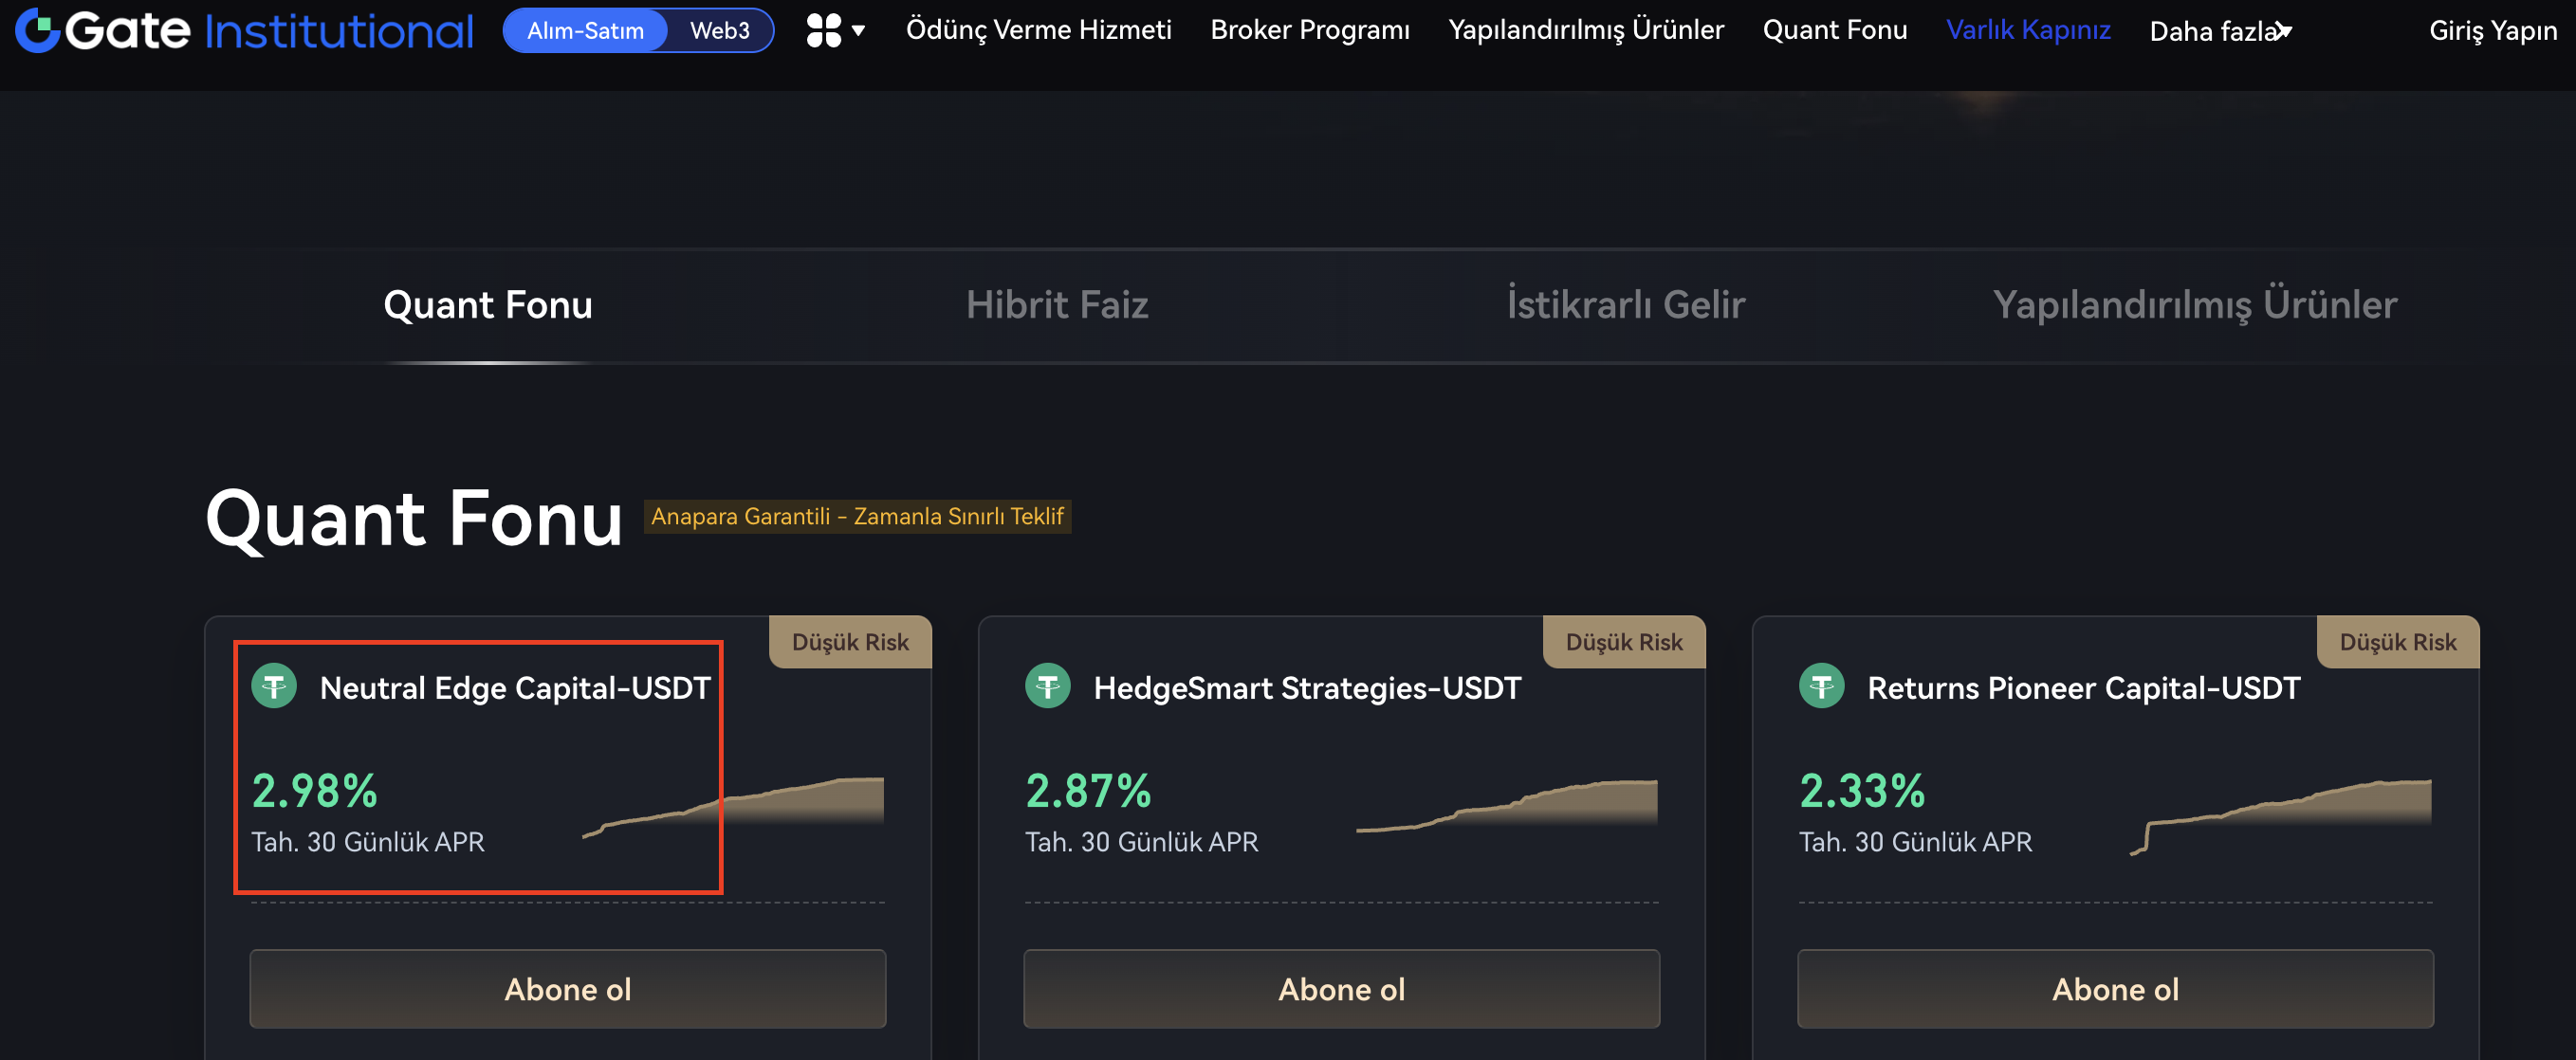Click HedgeSmart Strategies USDT Tether icon
Screen dimensions: 2576x1060
(1047, 687)
